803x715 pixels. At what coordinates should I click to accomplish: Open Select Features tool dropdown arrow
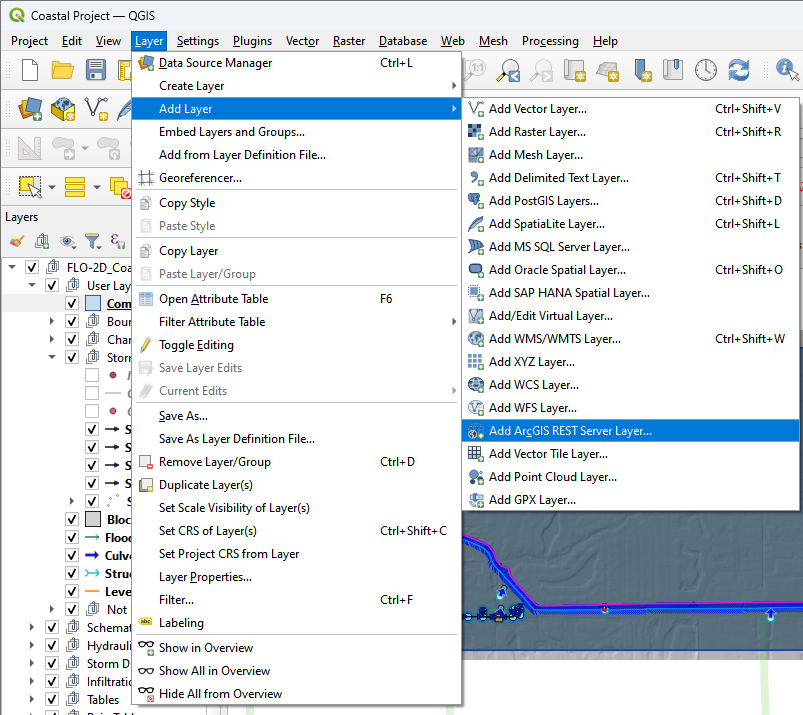53,187
